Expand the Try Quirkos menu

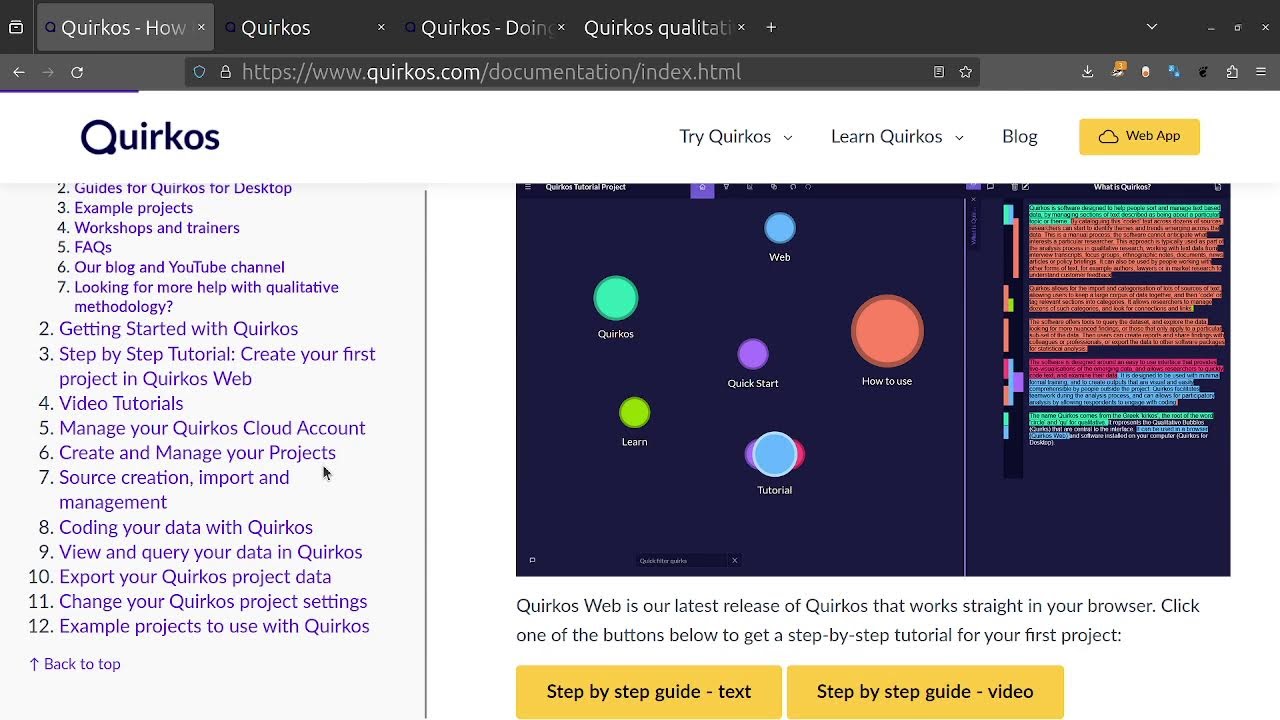point(735,137)
